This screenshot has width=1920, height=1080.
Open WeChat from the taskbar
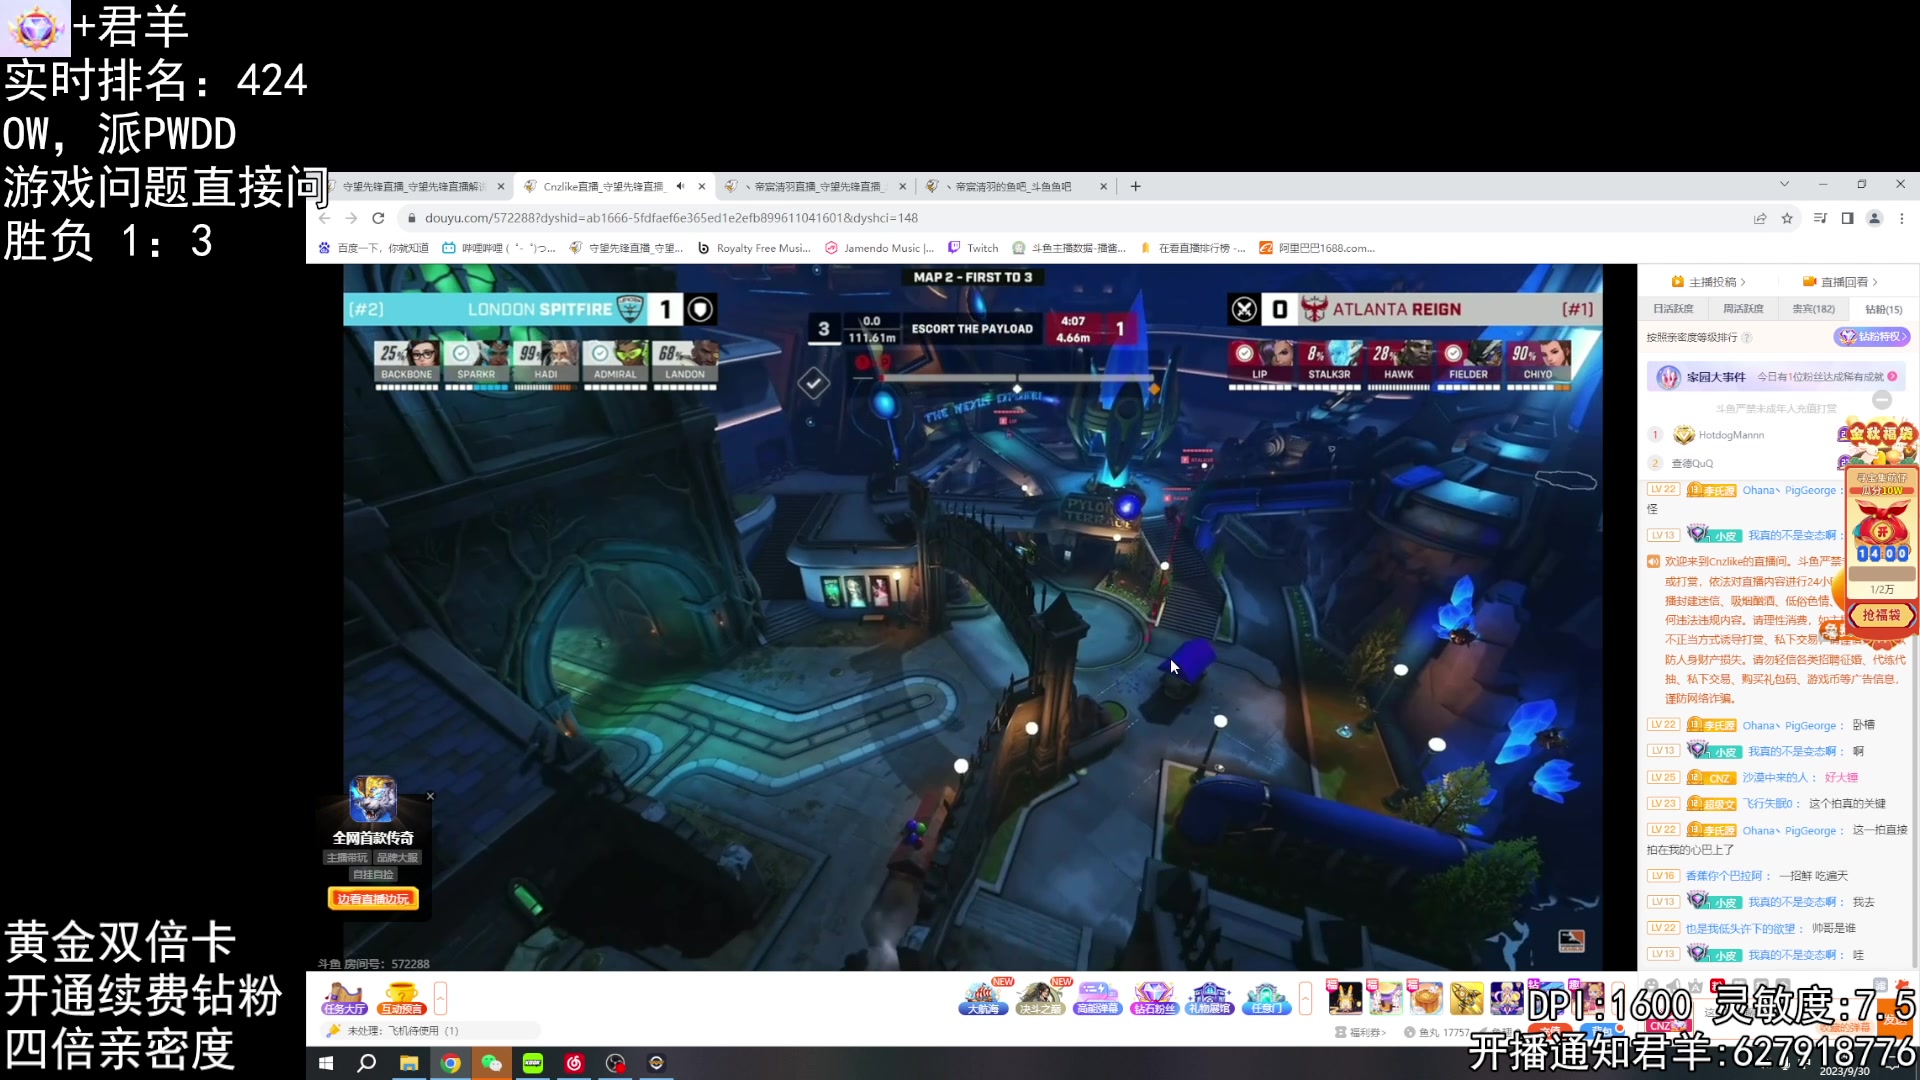492,1063
